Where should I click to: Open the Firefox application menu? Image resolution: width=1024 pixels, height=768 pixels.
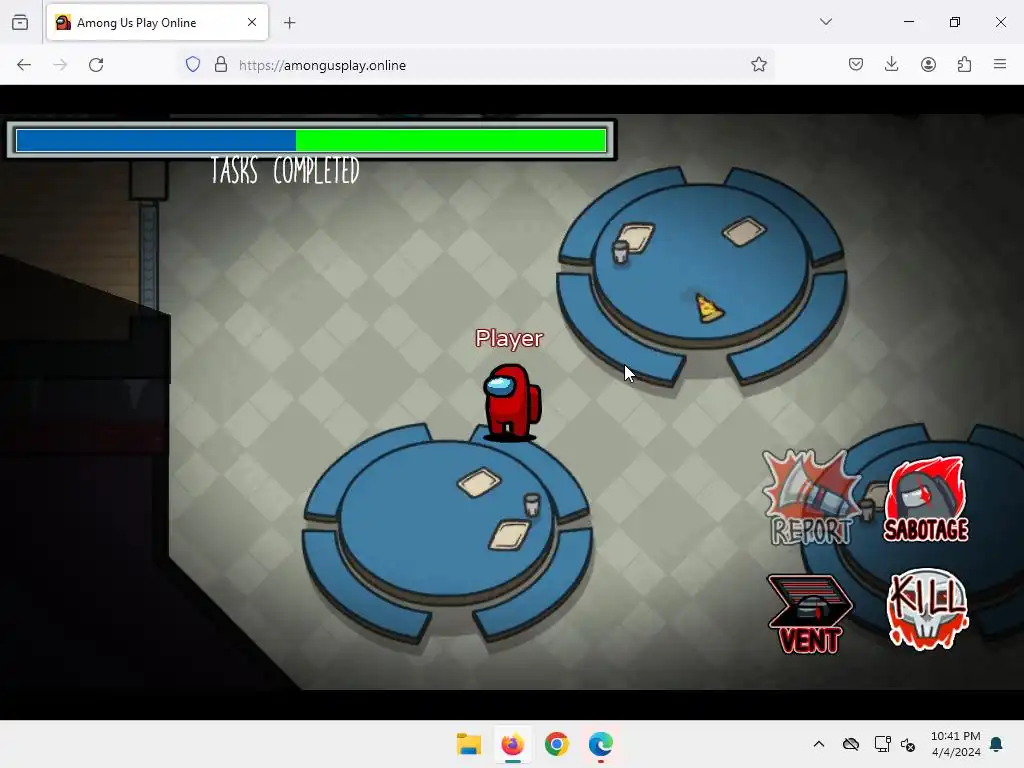tap(1000, 64)
